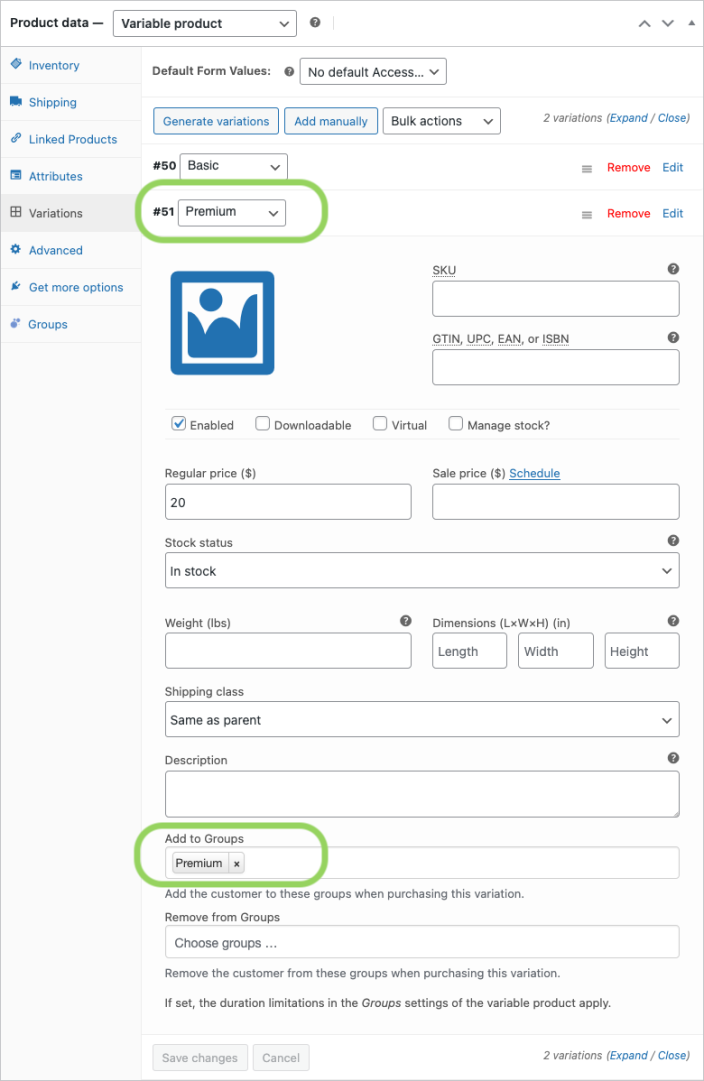Click the bottom Expand variations link
The width and height of the screenshot is (704, 1081).
click(628, 1055)
